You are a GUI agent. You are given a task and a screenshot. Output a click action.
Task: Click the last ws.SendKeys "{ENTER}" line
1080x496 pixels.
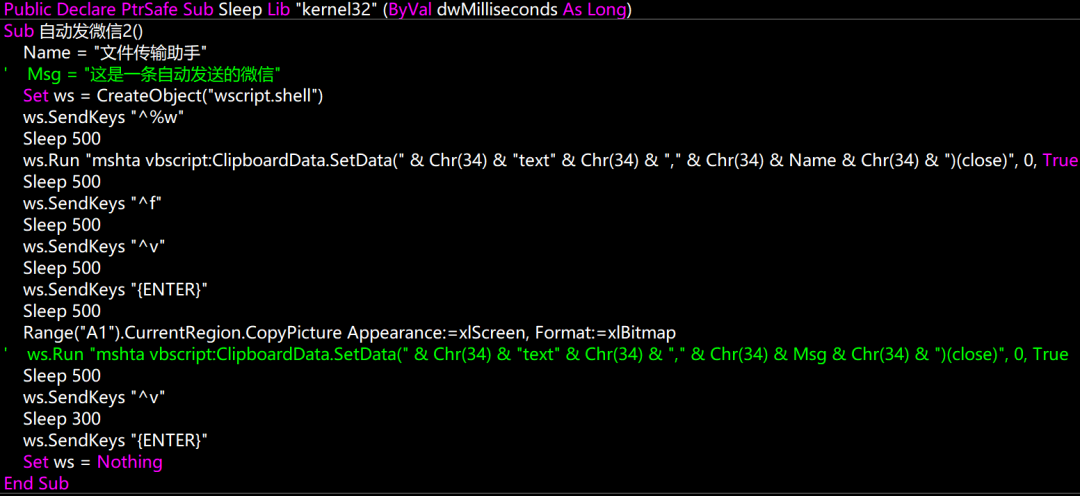tap(115, 440)
